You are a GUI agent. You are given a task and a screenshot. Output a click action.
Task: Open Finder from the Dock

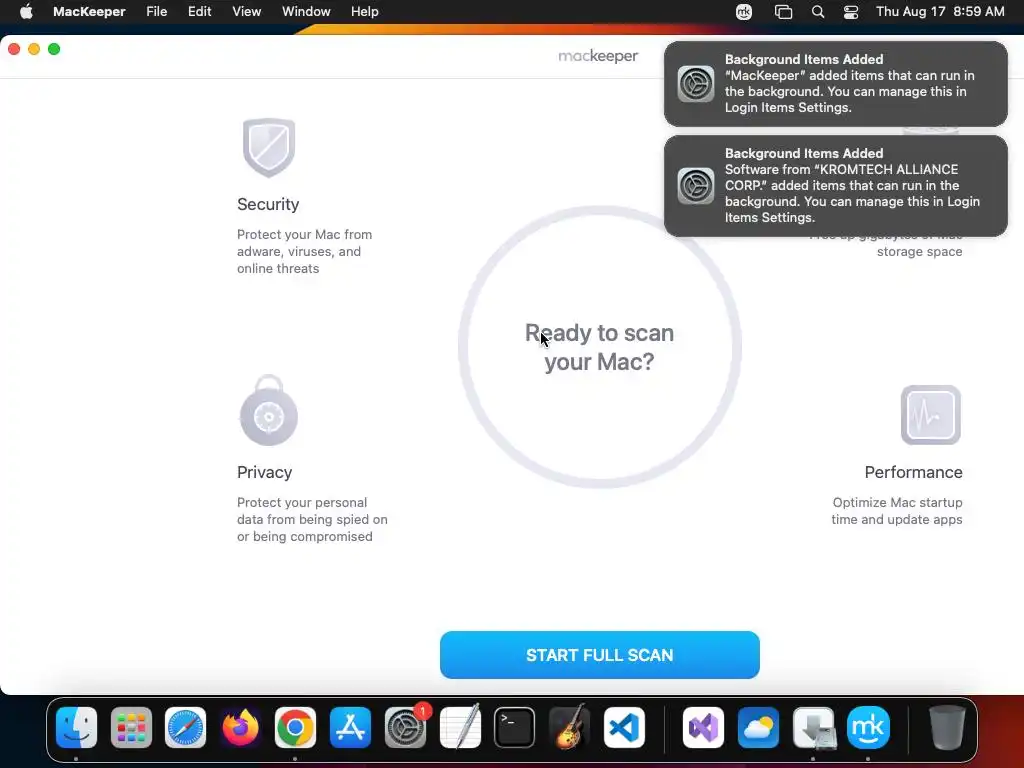click(x=76, y=728)
